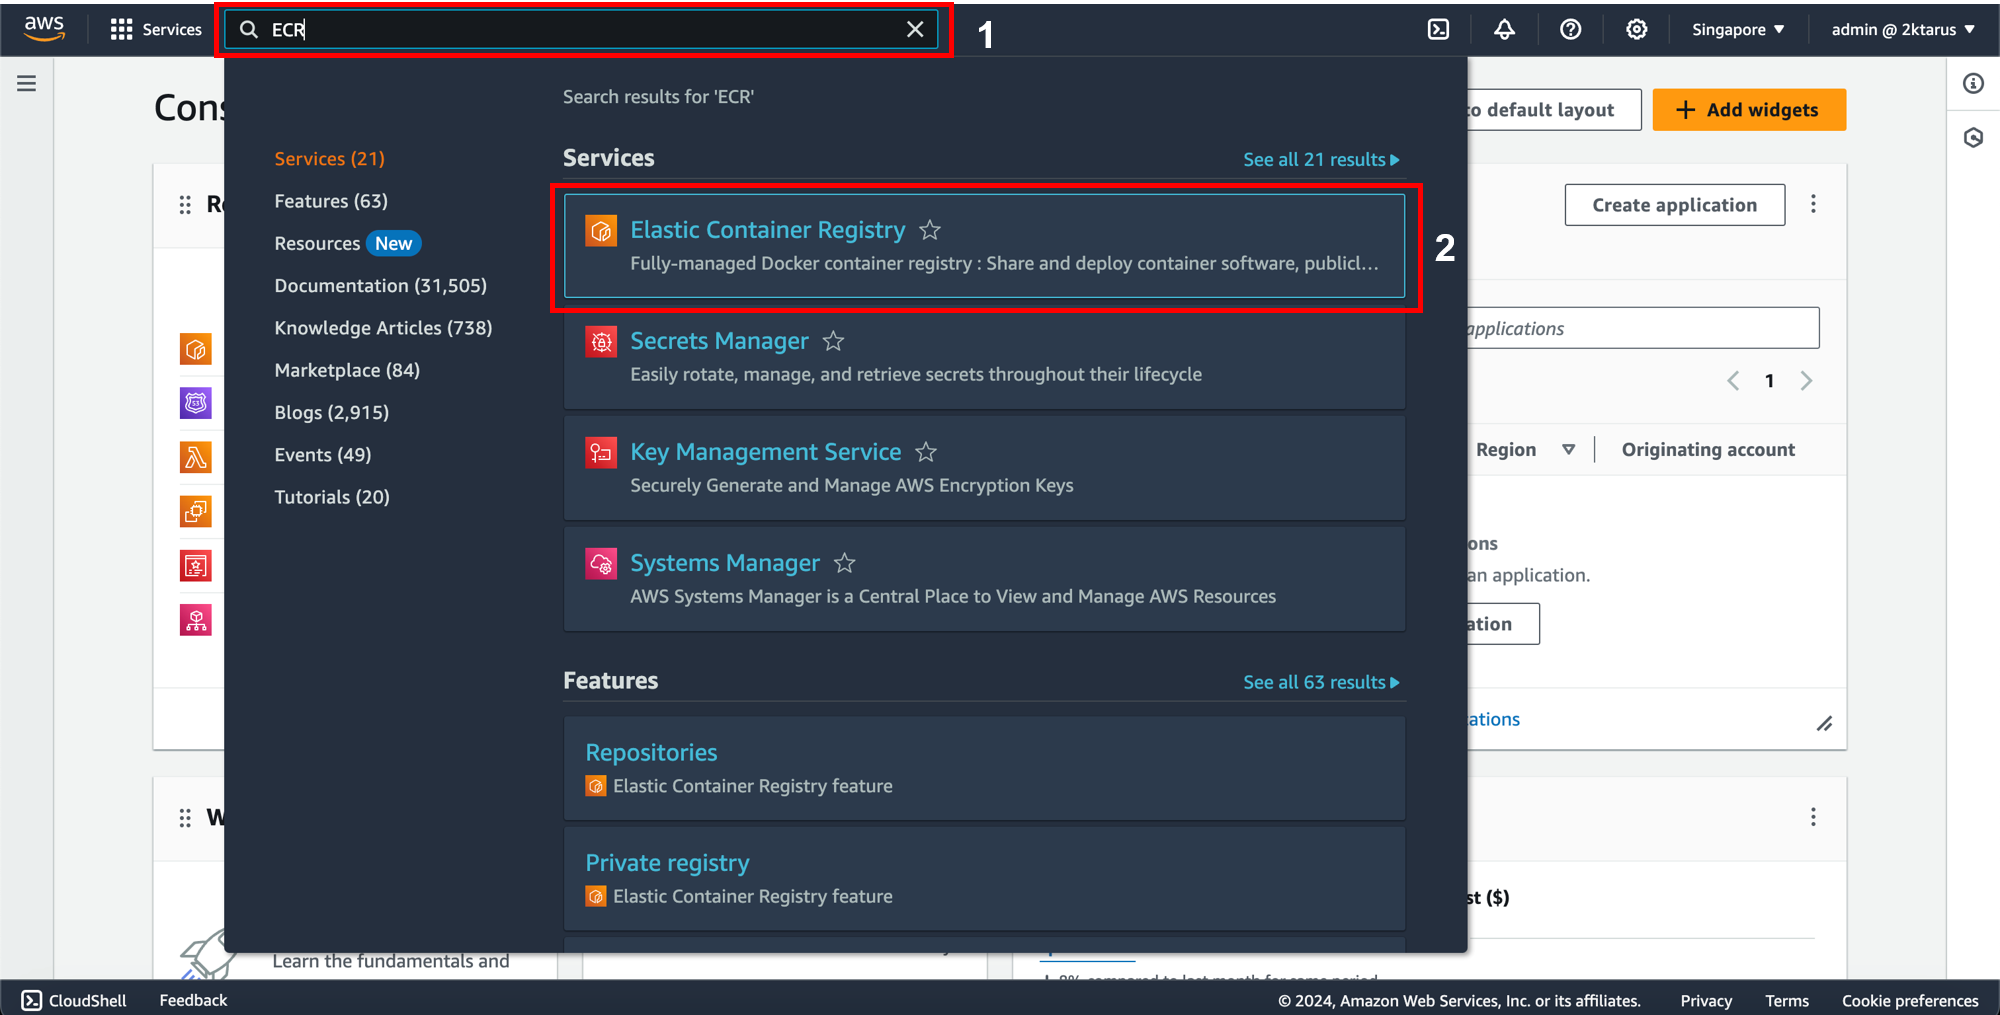Open the Singapore region dropdown

(1738, 29)
